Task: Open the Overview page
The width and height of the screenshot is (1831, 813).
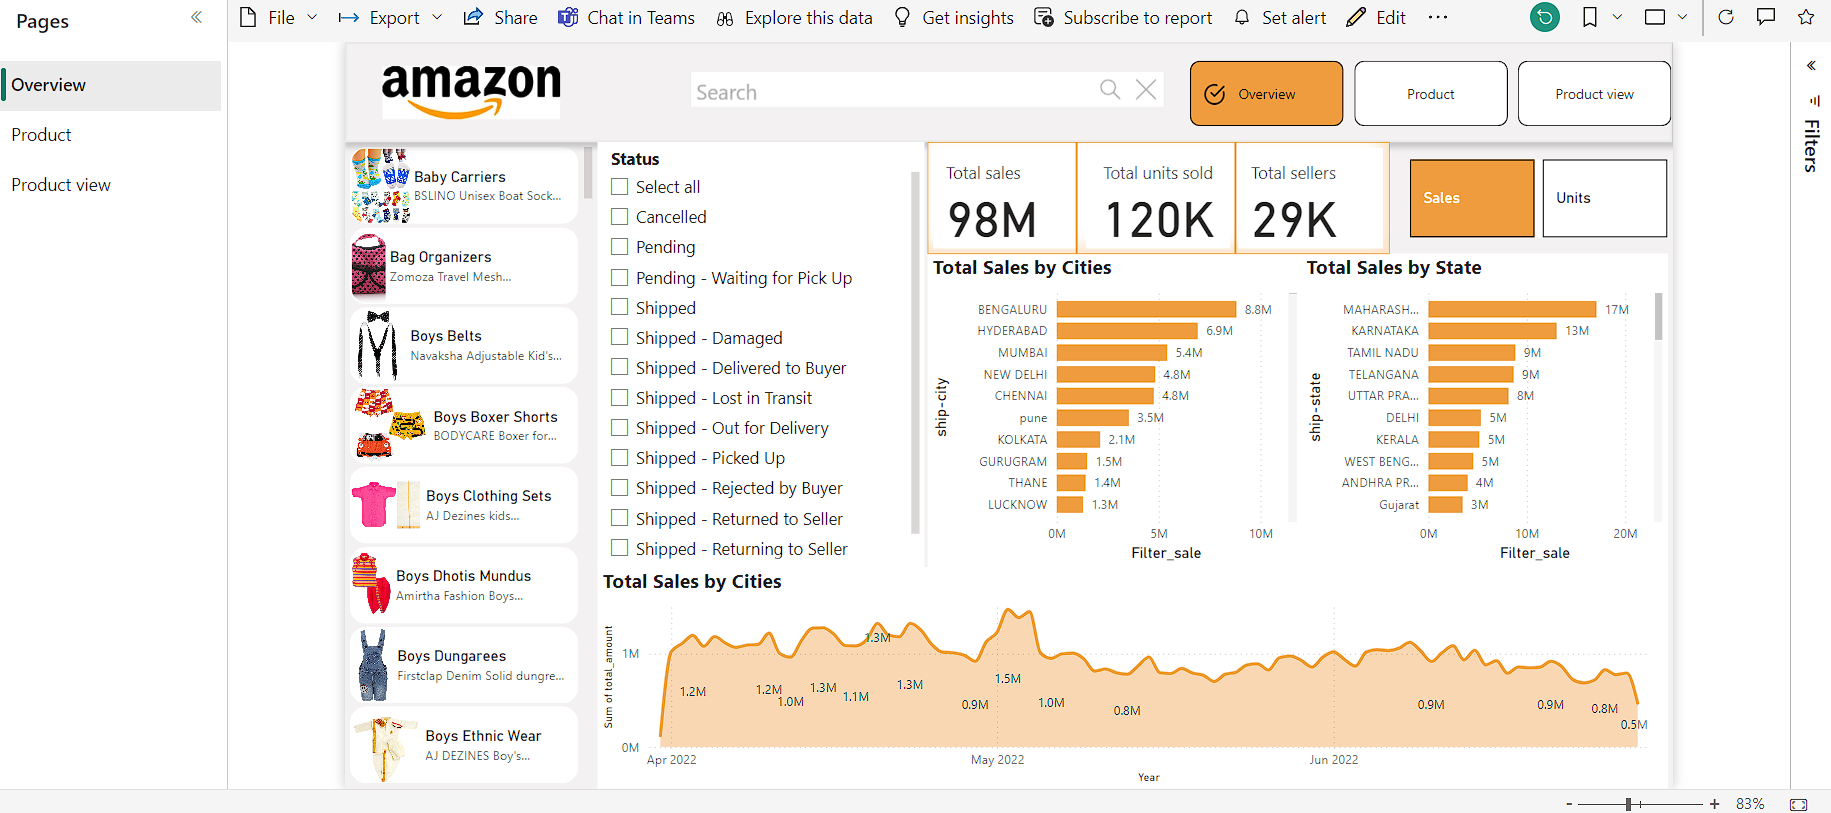Action: [111, 85]
